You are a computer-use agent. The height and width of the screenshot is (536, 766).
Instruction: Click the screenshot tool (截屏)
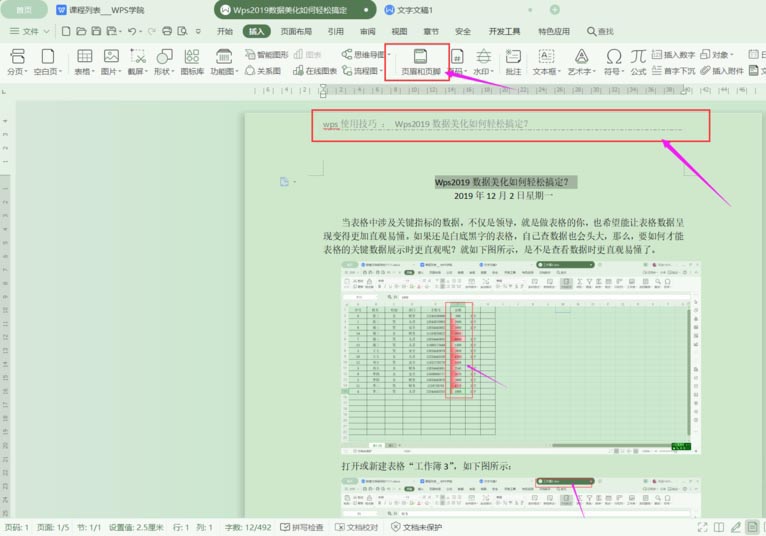tap(137, 62)
